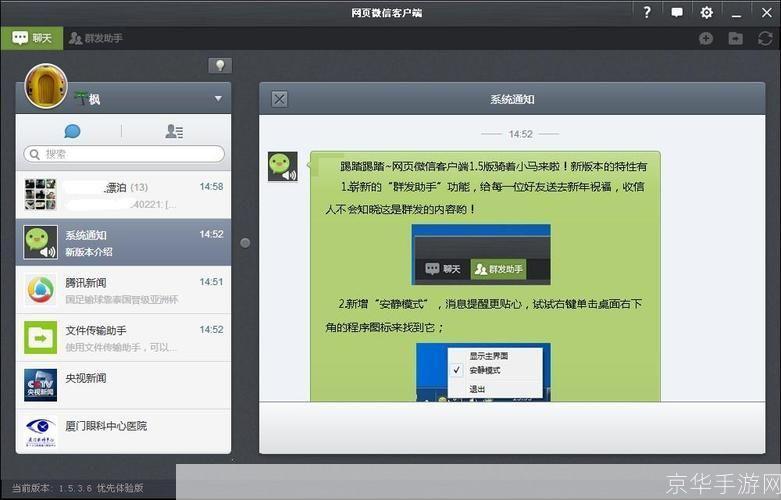Open the file folder icon in the toolbar
Screen dimensions: 781x500
point(736,38)
